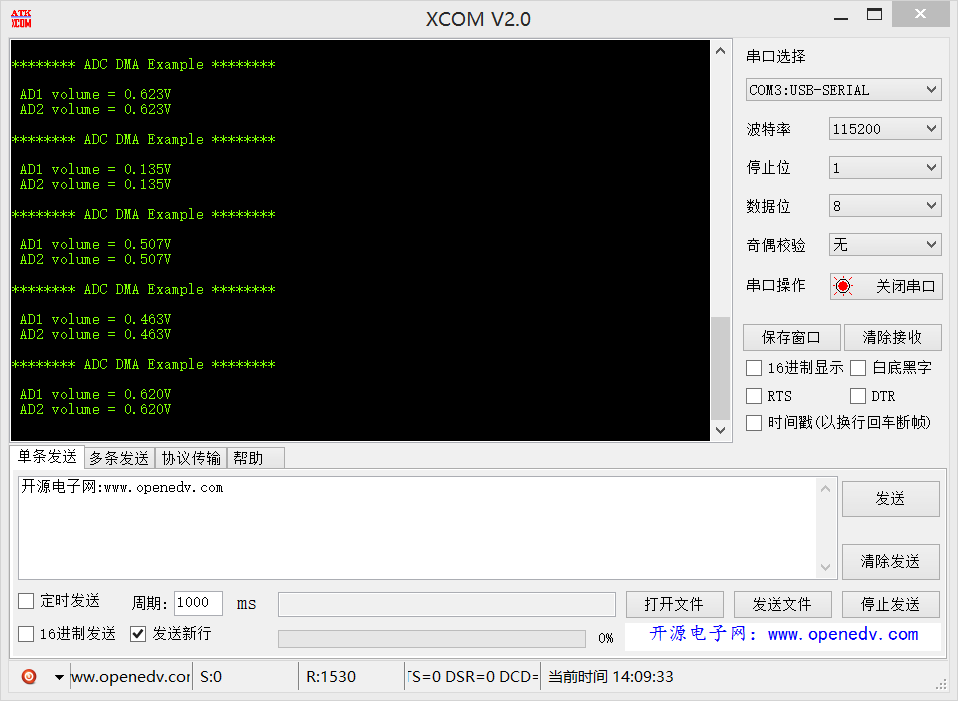This screenshot has height=701, width=958.
Task: Click the file path input field
Action: point(447,604)
